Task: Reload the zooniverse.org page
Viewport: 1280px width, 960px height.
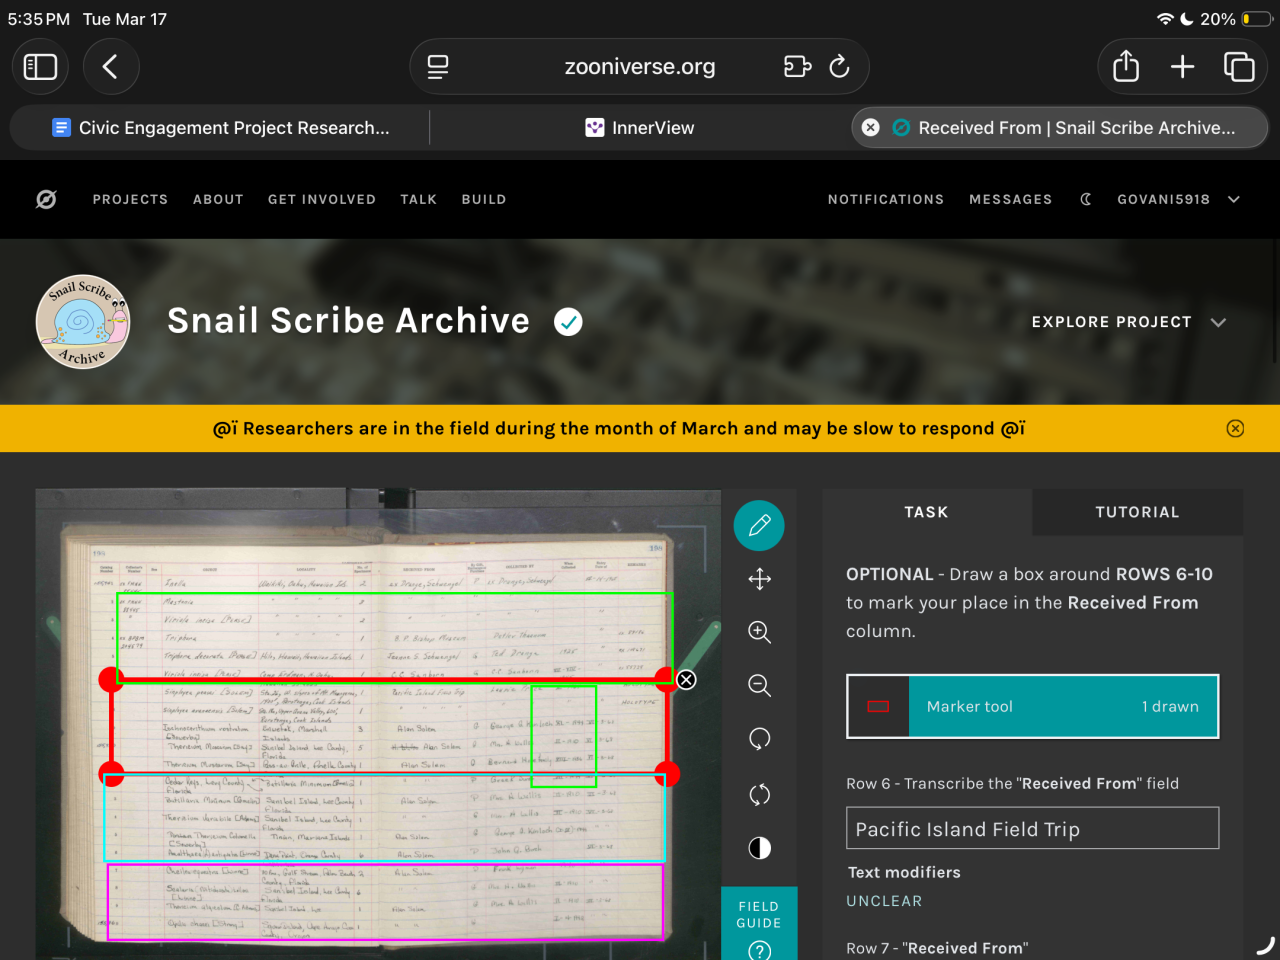Action: [840, 67]
